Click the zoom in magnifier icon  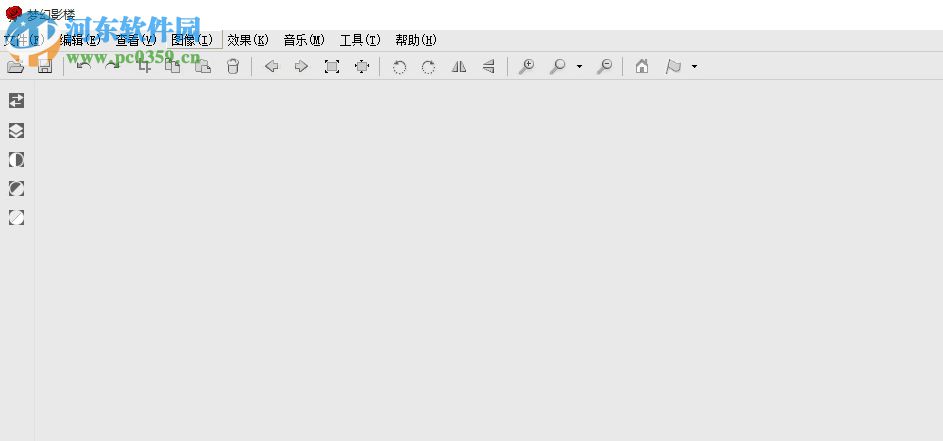tap(526, 66)
